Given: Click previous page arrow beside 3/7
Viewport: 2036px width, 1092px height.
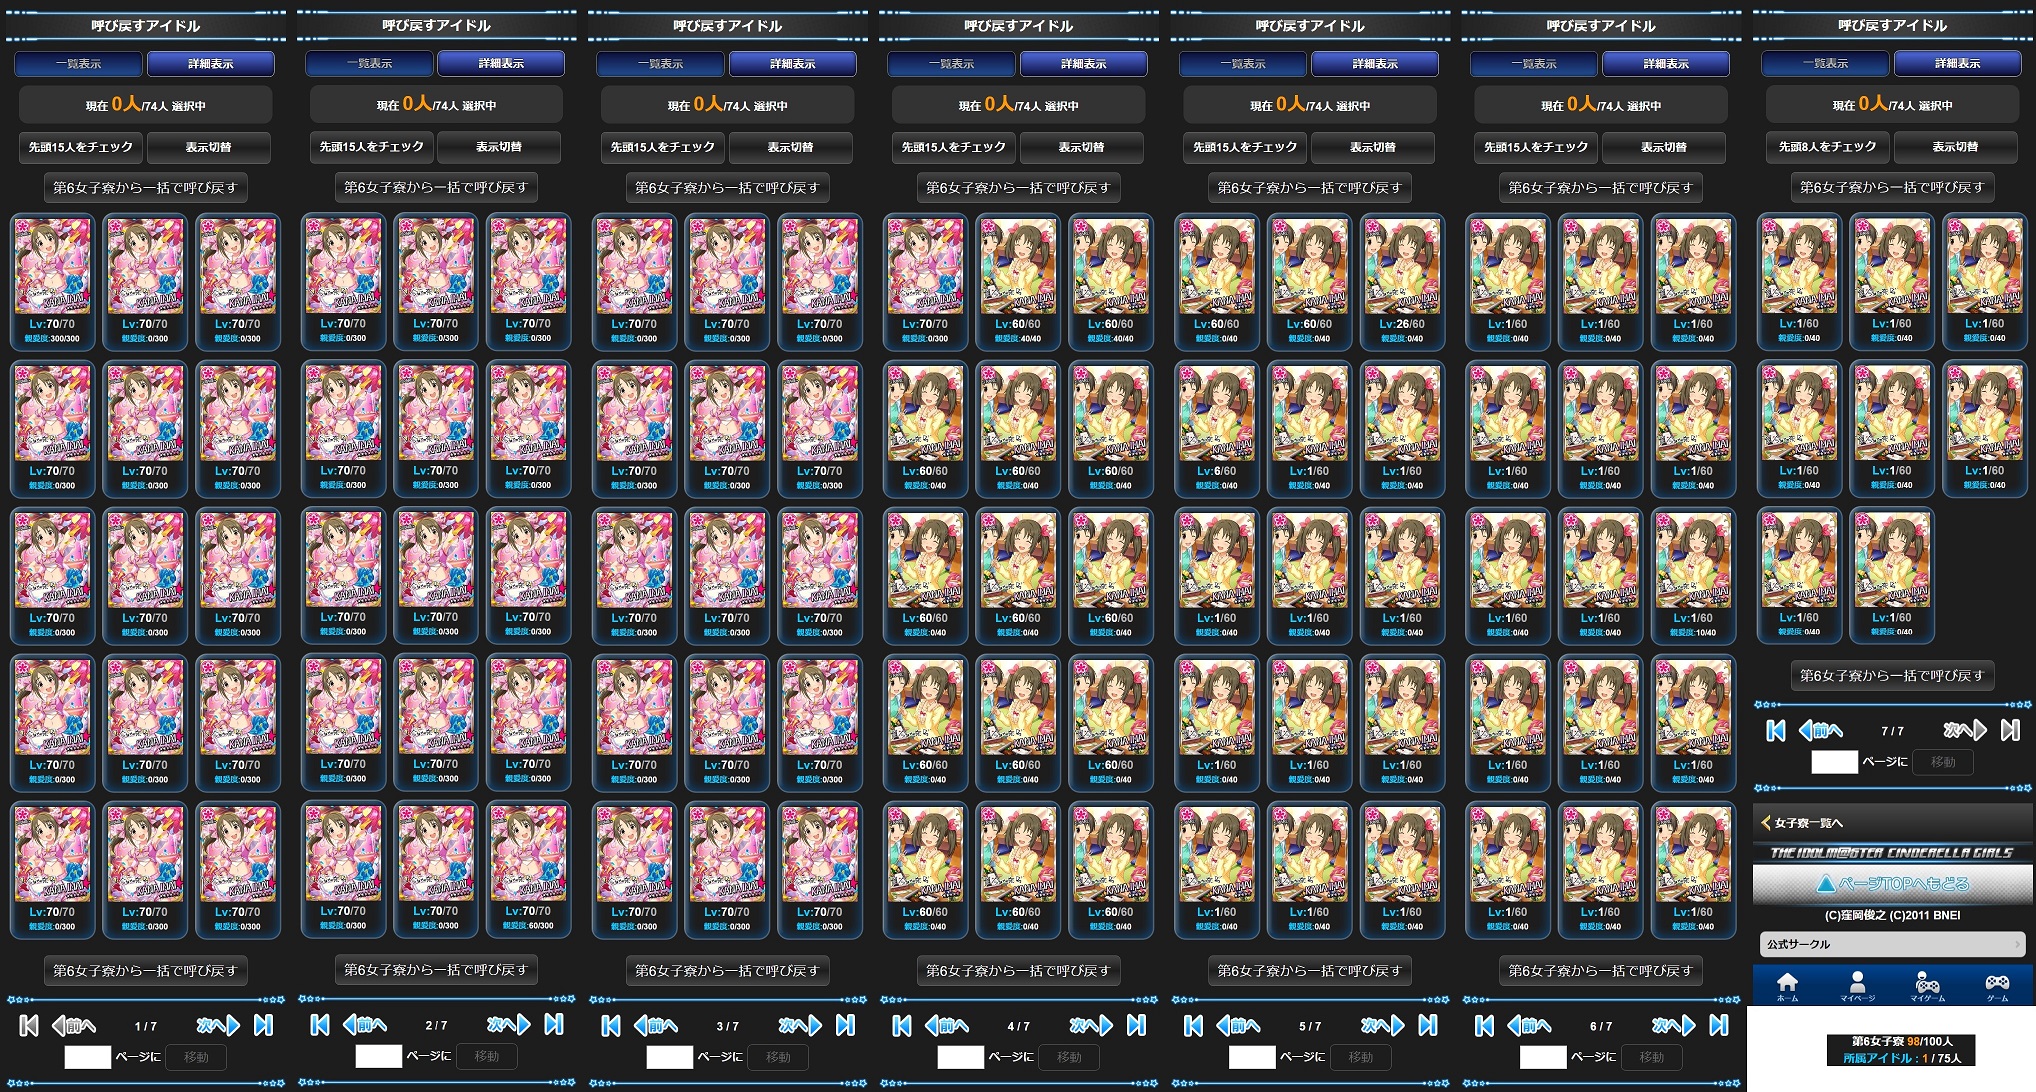Looking at the screenshot, I should [655, 1025].
